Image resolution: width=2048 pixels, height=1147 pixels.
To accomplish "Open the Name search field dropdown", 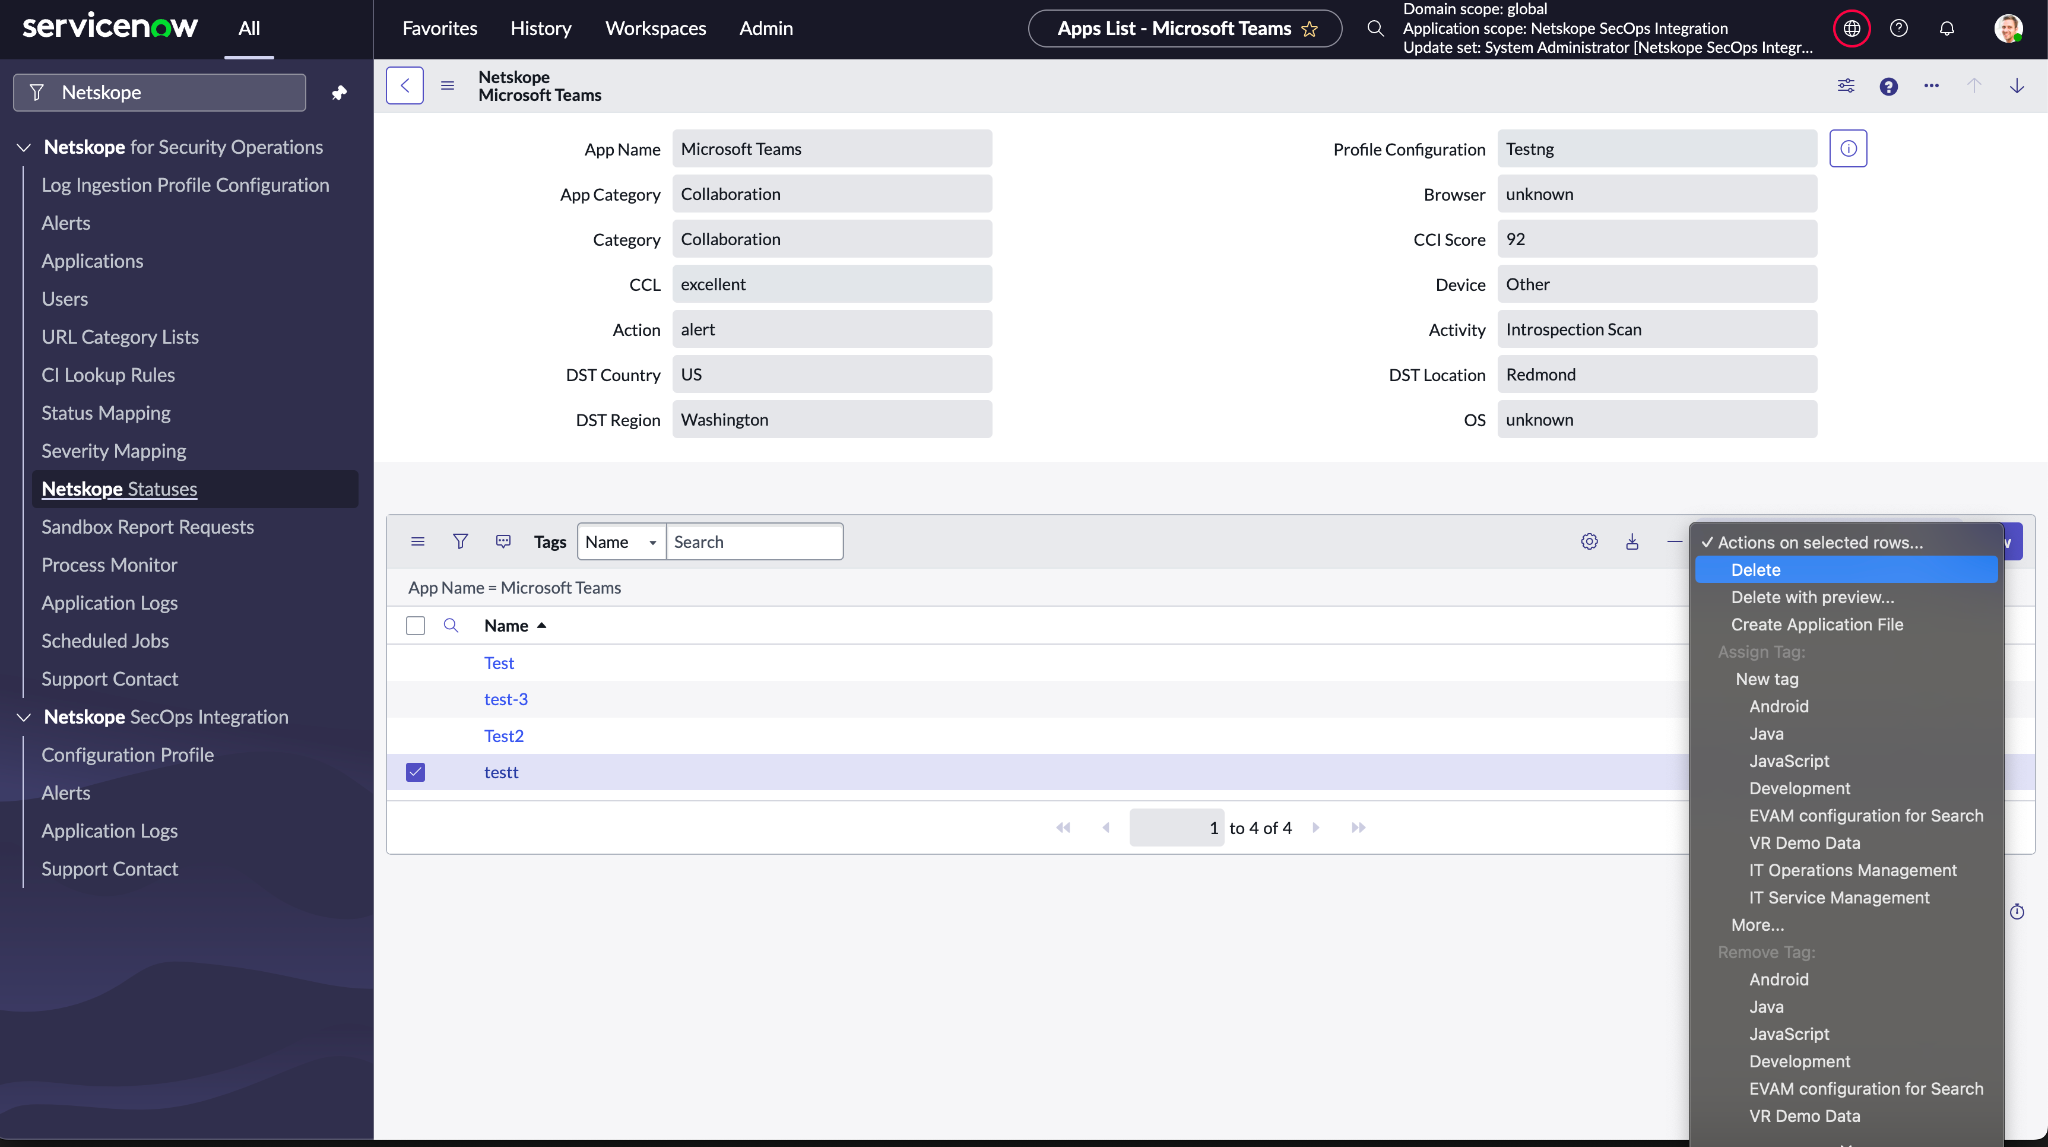I will 621,541.
